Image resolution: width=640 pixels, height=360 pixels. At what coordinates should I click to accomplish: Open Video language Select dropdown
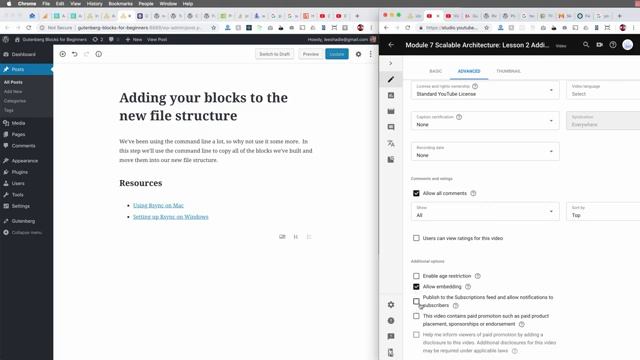point(603,90)
